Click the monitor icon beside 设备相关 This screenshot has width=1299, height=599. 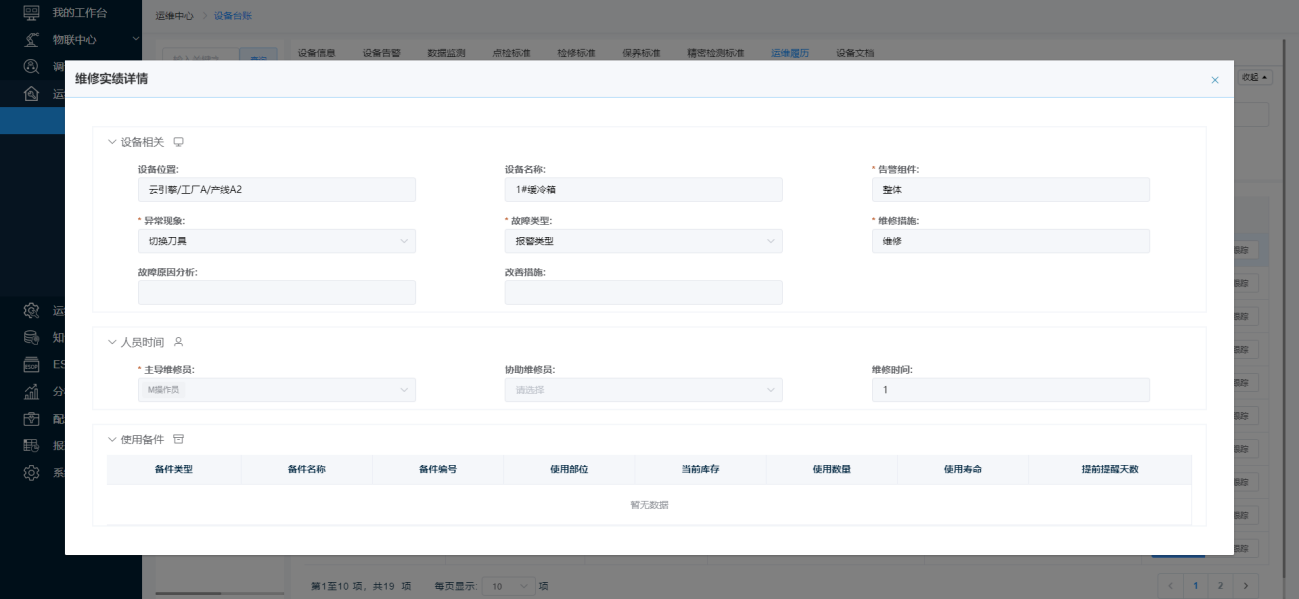coord(179,142)
